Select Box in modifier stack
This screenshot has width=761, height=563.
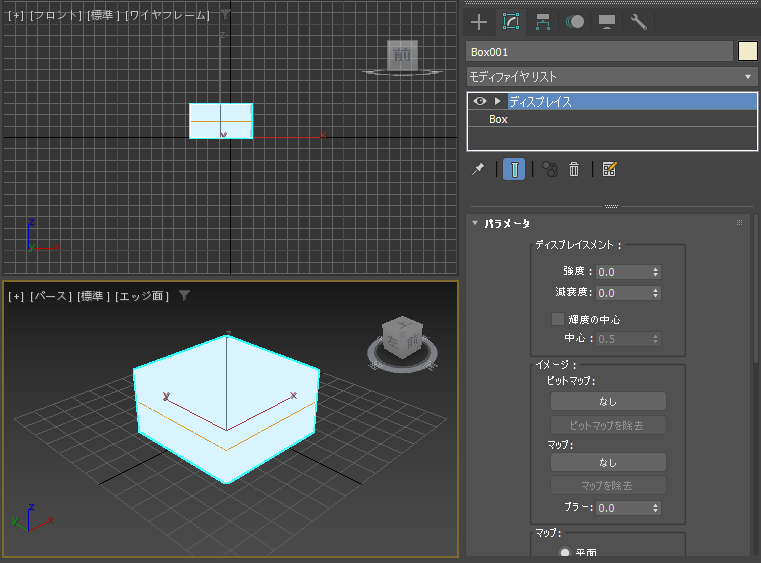[x=612, y=119]
